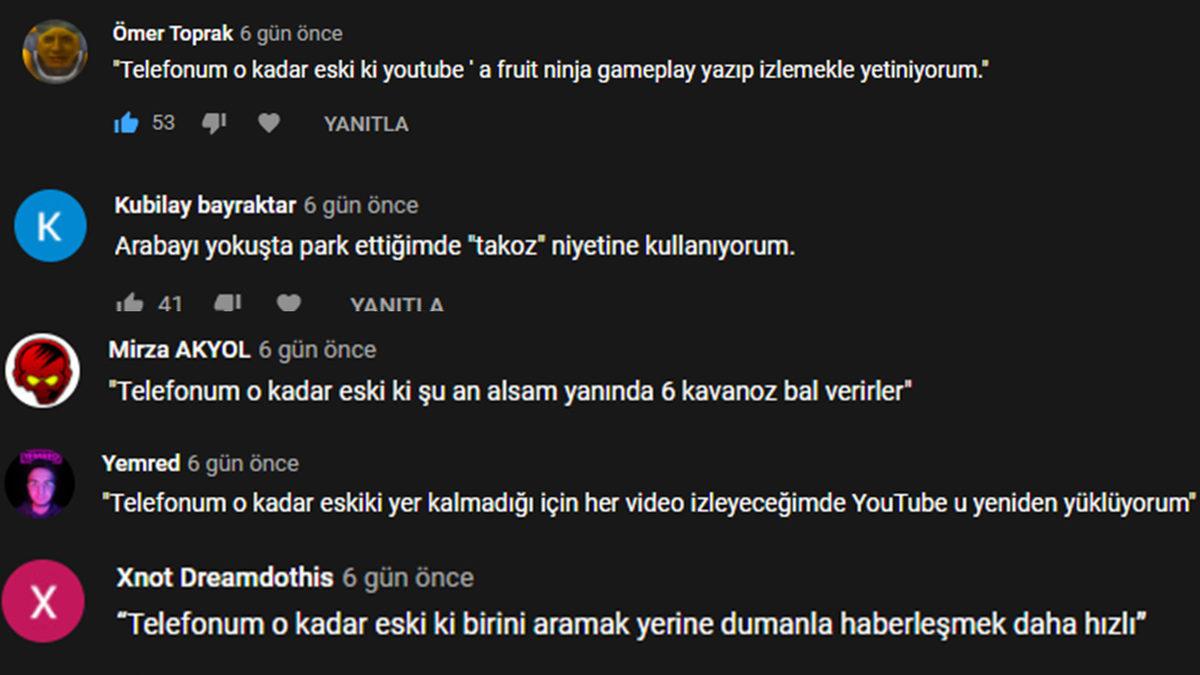Visit Kubilay bayraktar channel name link
Viewport: 1200px width, 675px height.
[x=205, y=205]
